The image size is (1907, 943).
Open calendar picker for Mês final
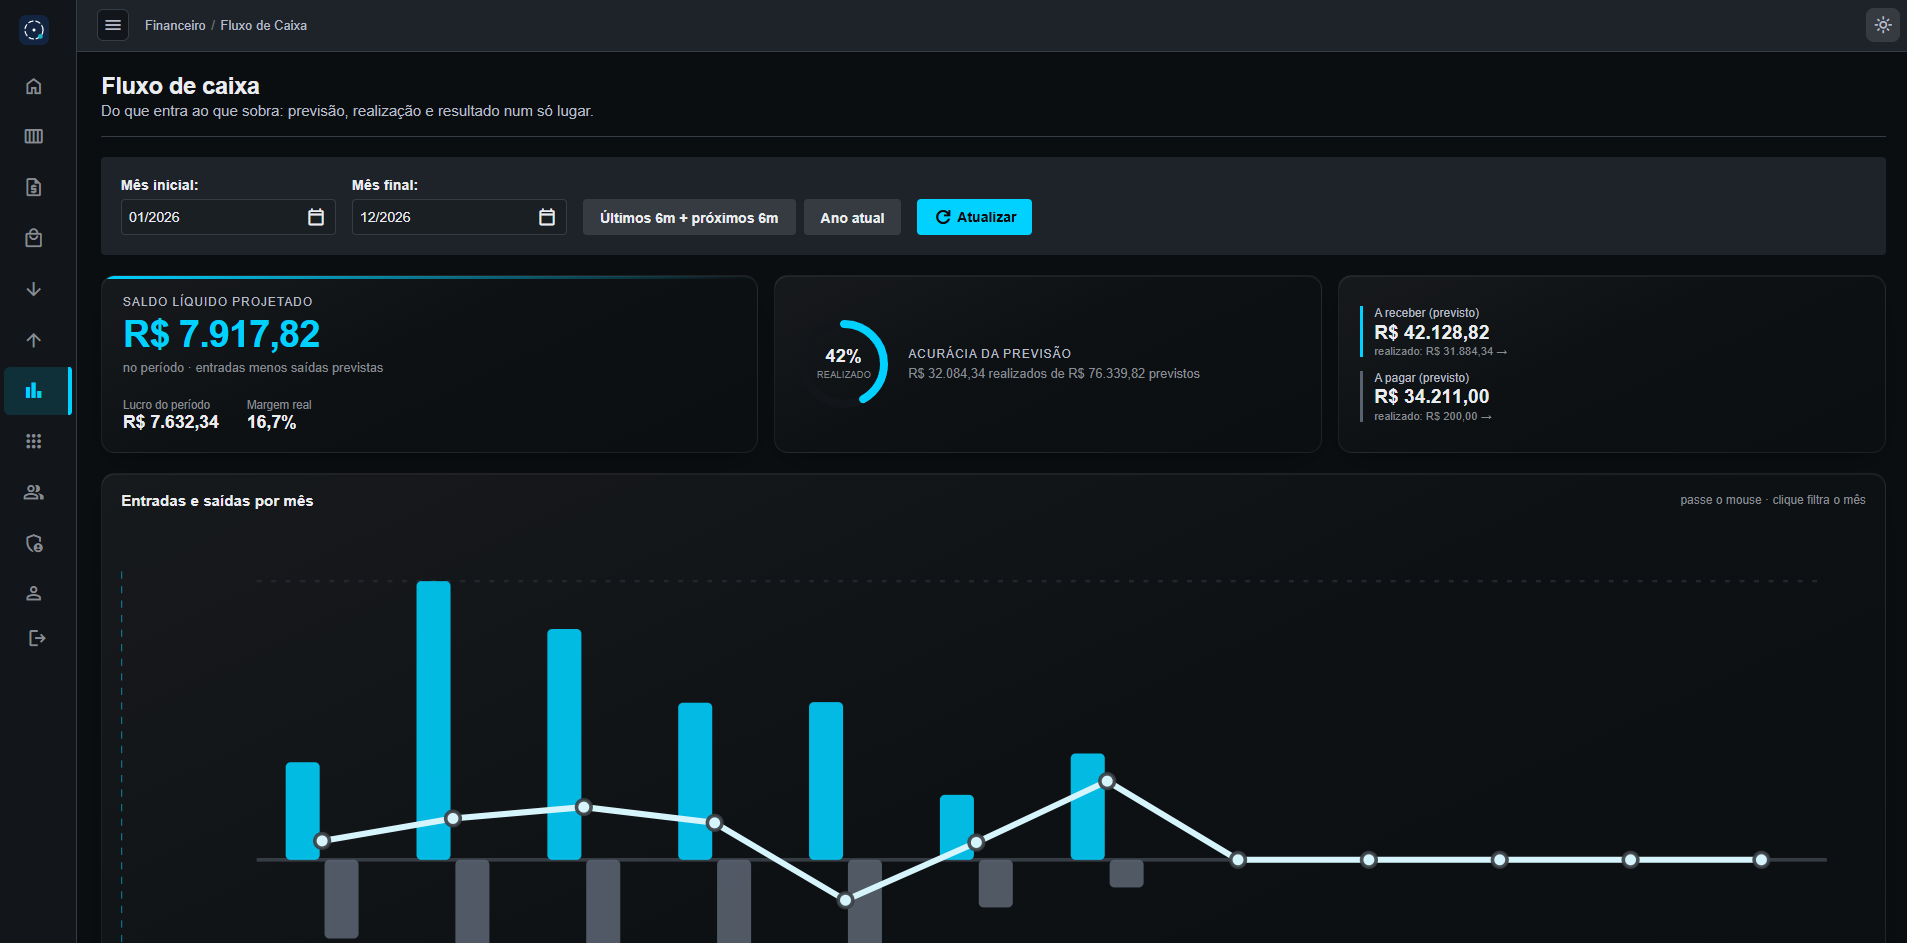click(547, 217)
